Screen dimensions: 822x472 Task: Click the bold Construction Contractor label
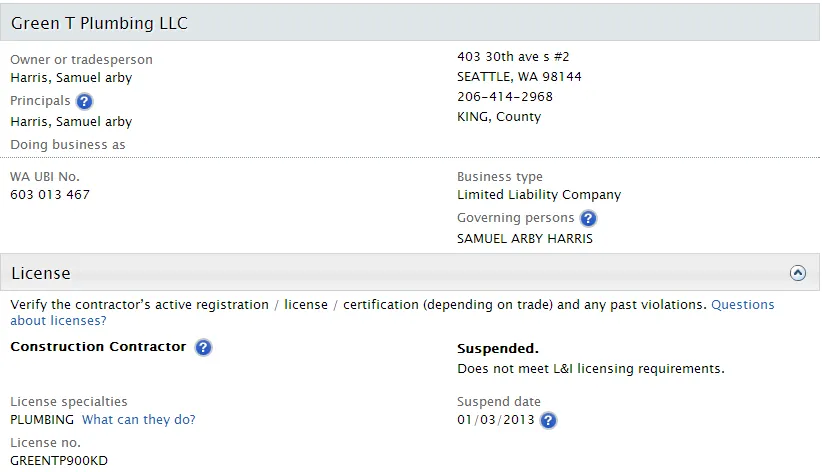tap(98, 347)
